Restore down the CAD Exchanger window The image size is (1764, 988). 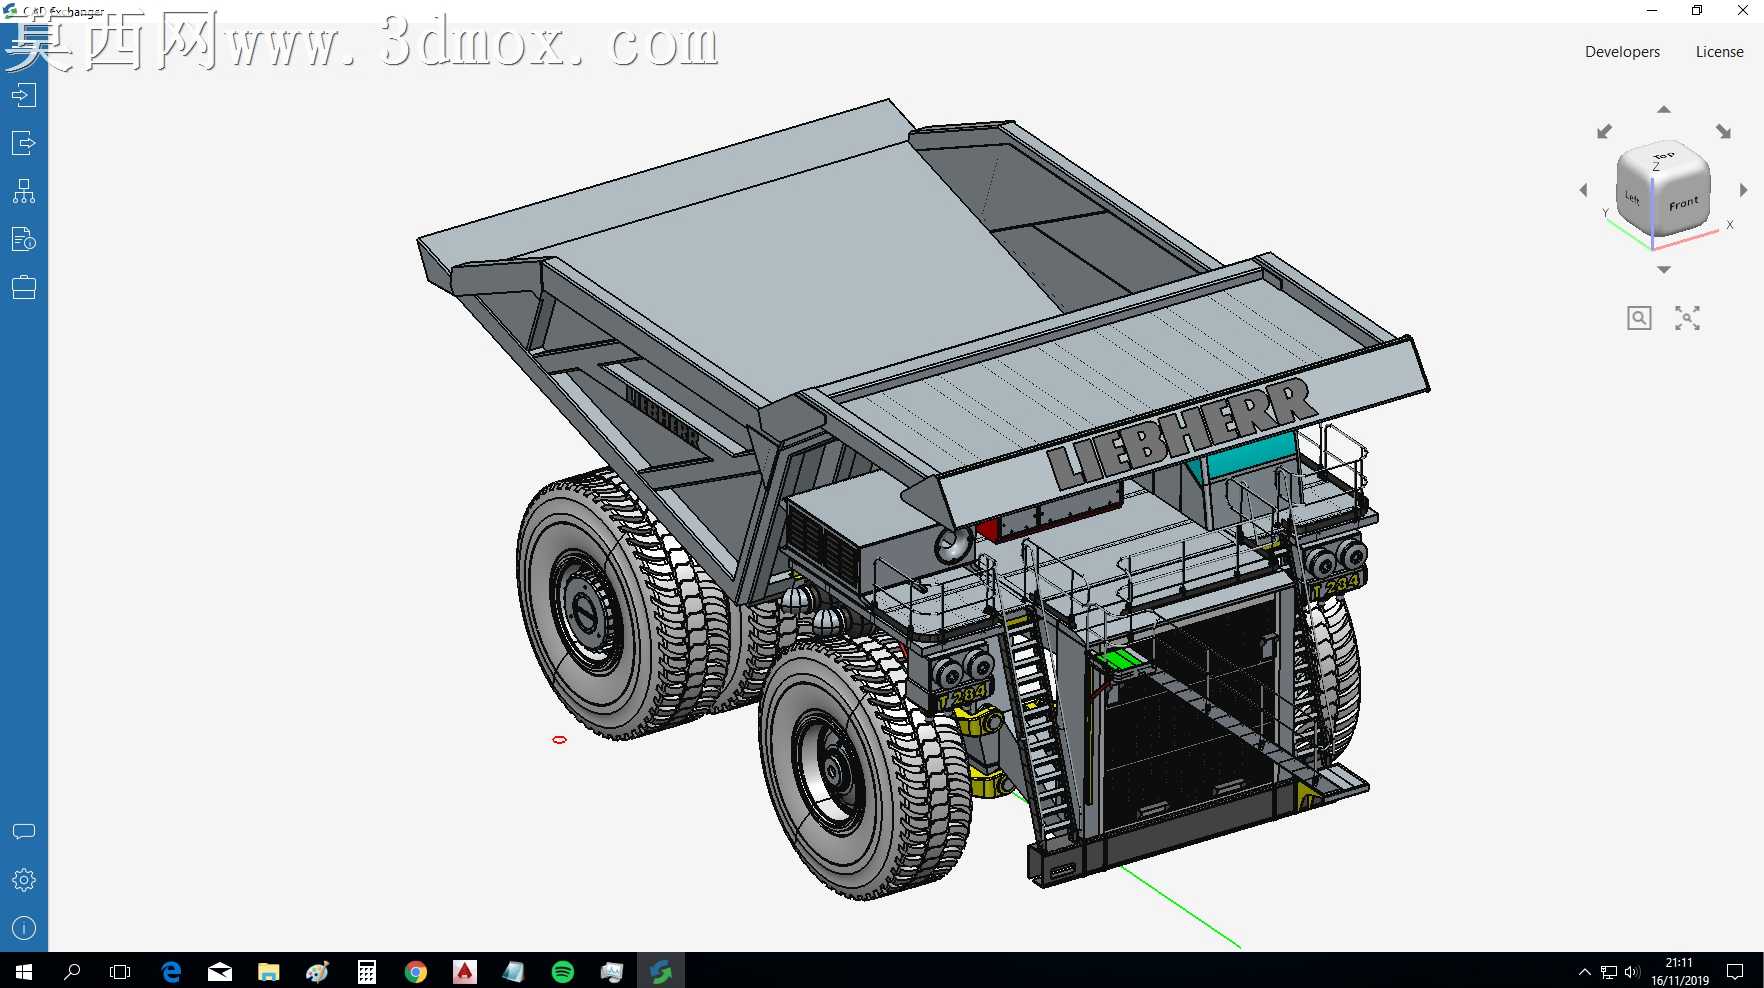coord(1697,11)
